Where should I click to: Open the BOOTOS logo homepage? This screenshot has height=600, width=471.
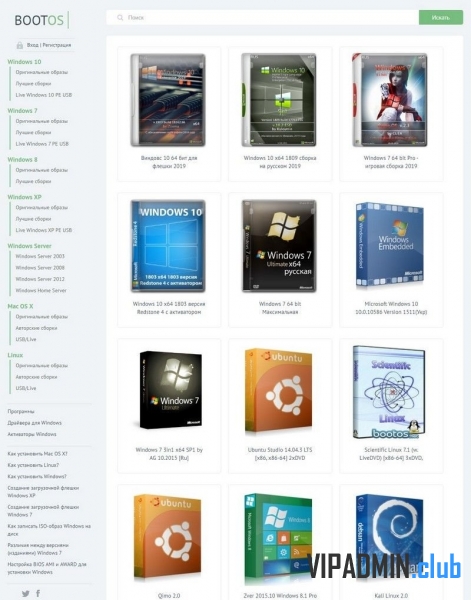tap(39, 20)
